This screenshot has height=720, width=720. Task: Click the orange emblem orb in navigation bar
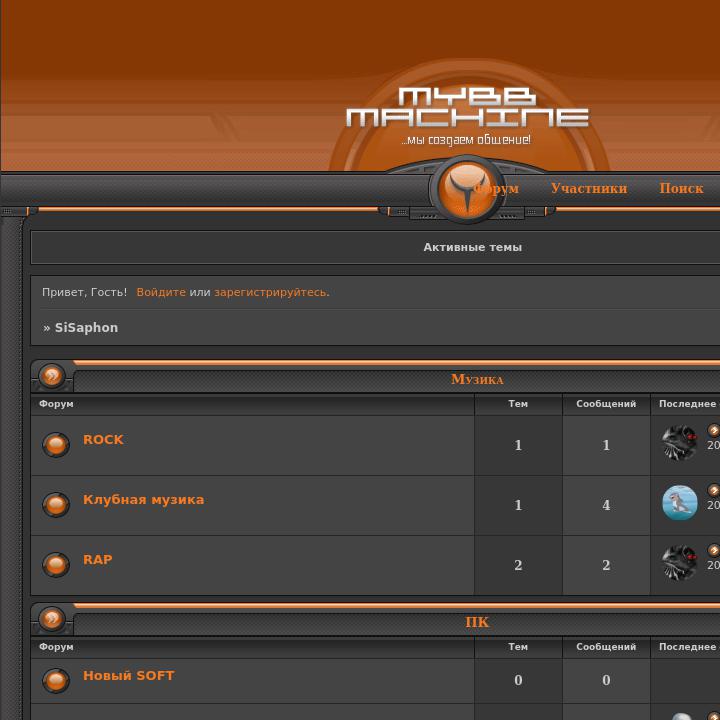pos(467,189)
